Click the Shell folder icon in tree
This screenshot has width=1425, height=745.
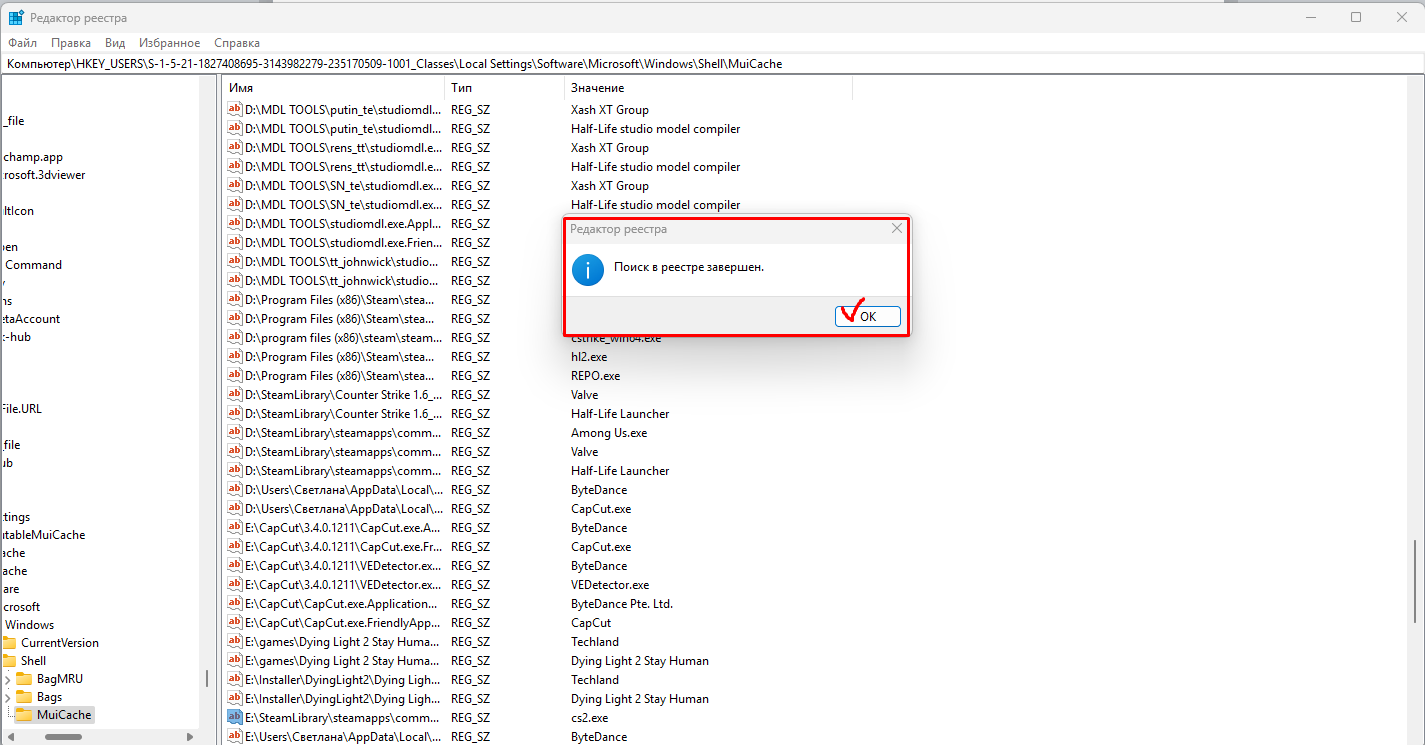point(9,661)
